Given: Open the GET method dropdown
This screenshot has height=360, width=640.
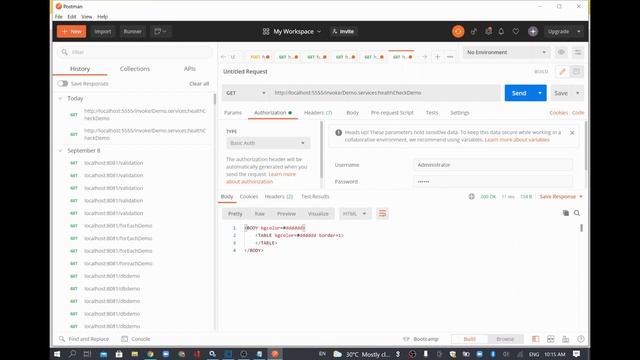Looking at the screenshot, I should [x=246, y=93].
